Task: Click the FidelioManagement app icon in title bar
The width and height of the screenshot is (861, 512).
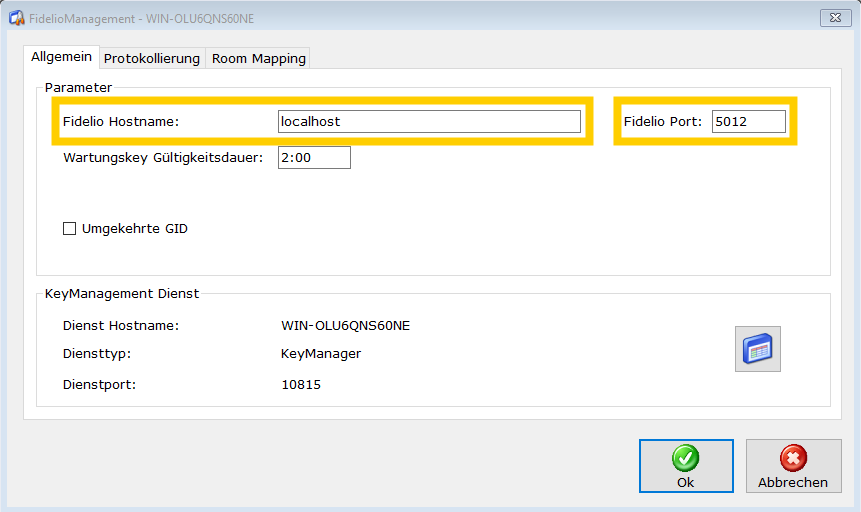Action: point(17,18)
